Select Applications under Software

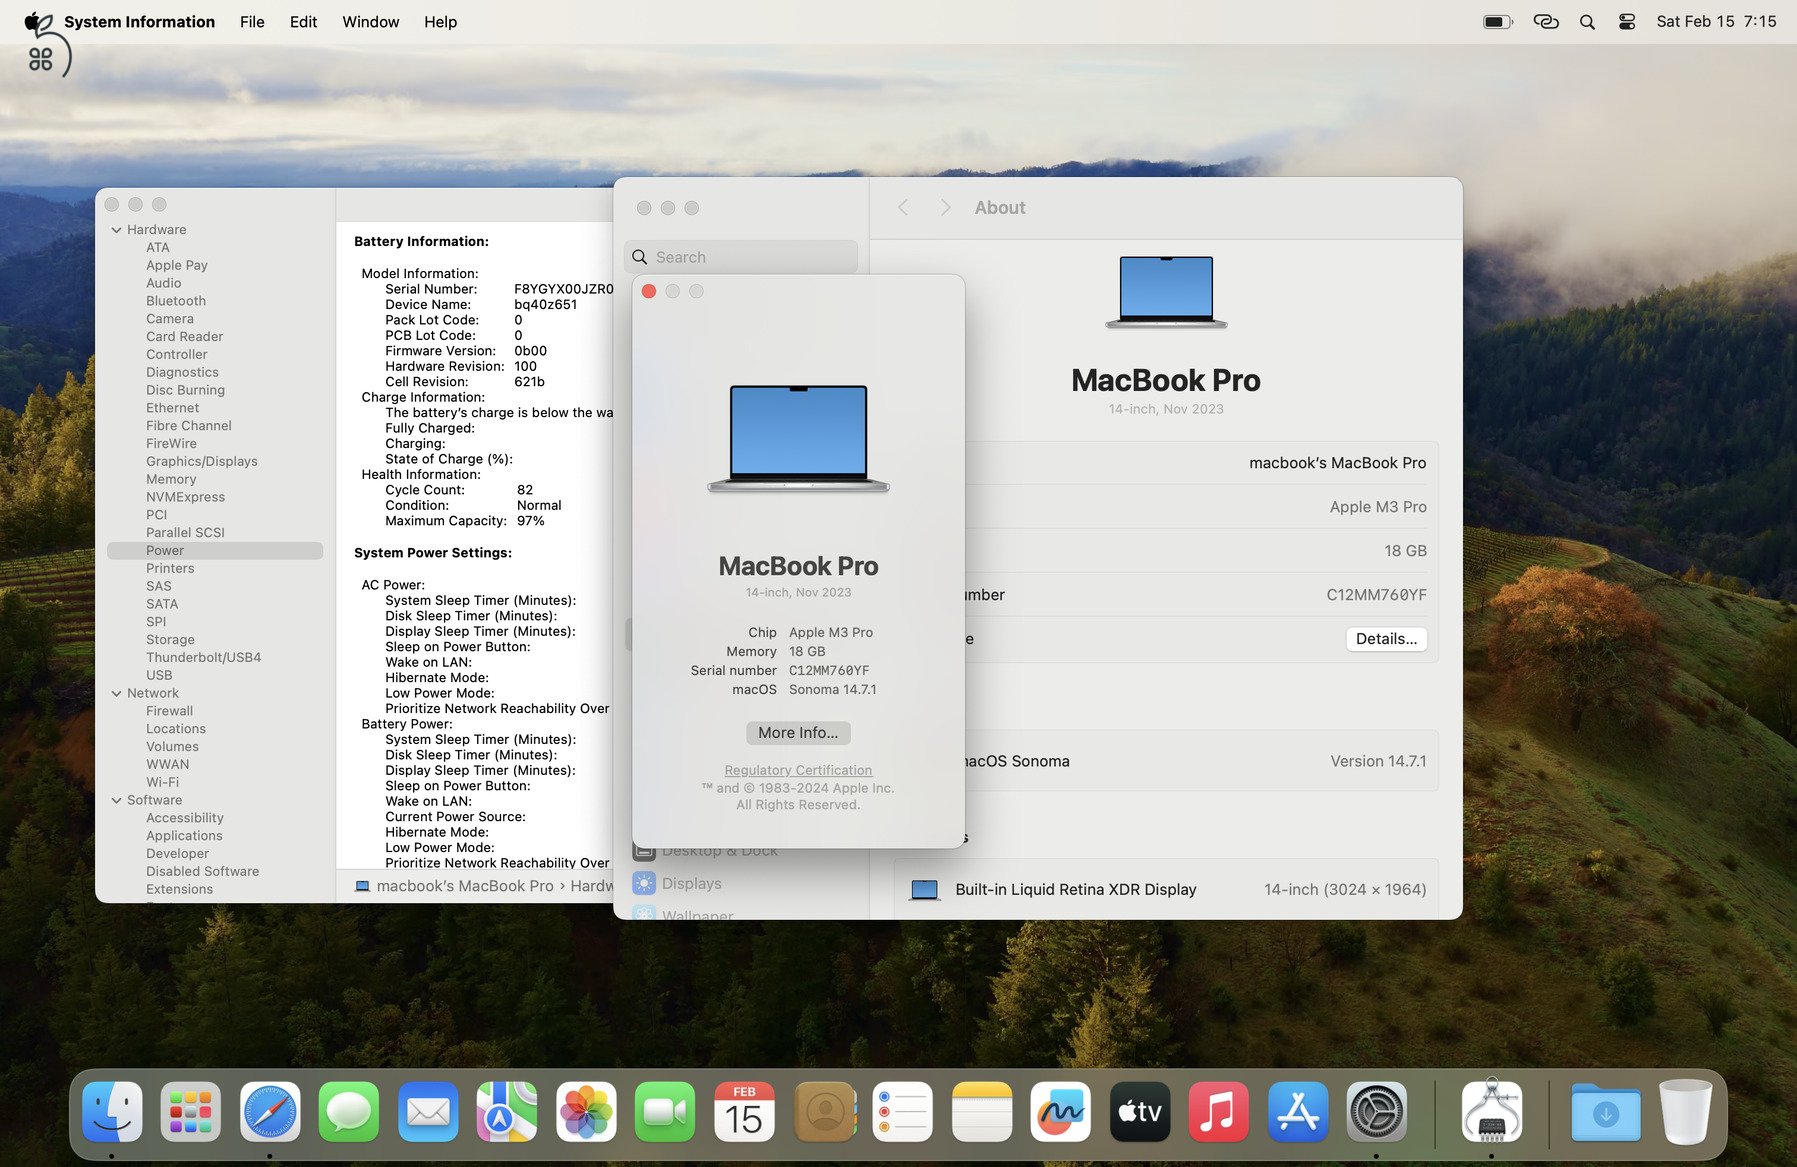coord(184,836)
